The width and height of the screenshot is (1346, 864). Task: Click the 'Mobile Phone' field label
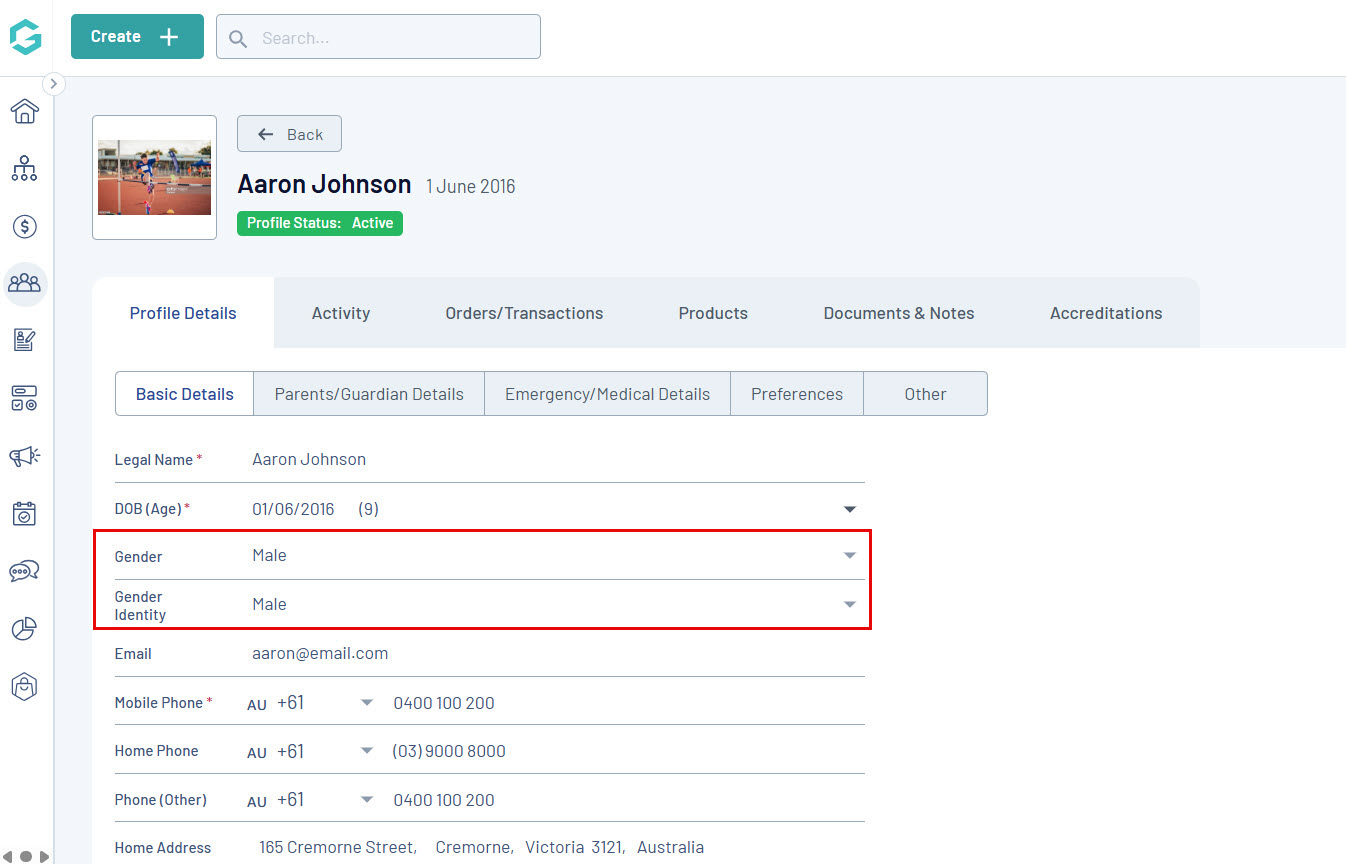[x=159, y=702]
